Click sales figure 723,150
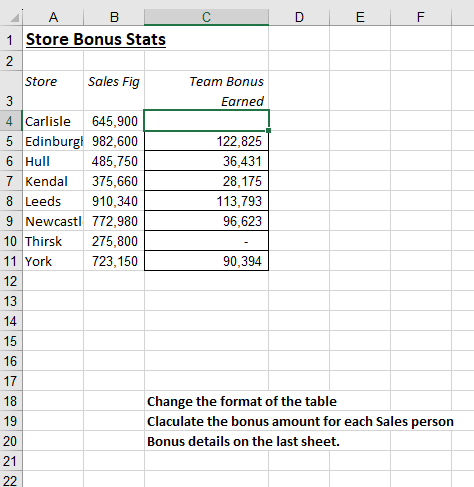The image size is (474, 487). point(114,261)
